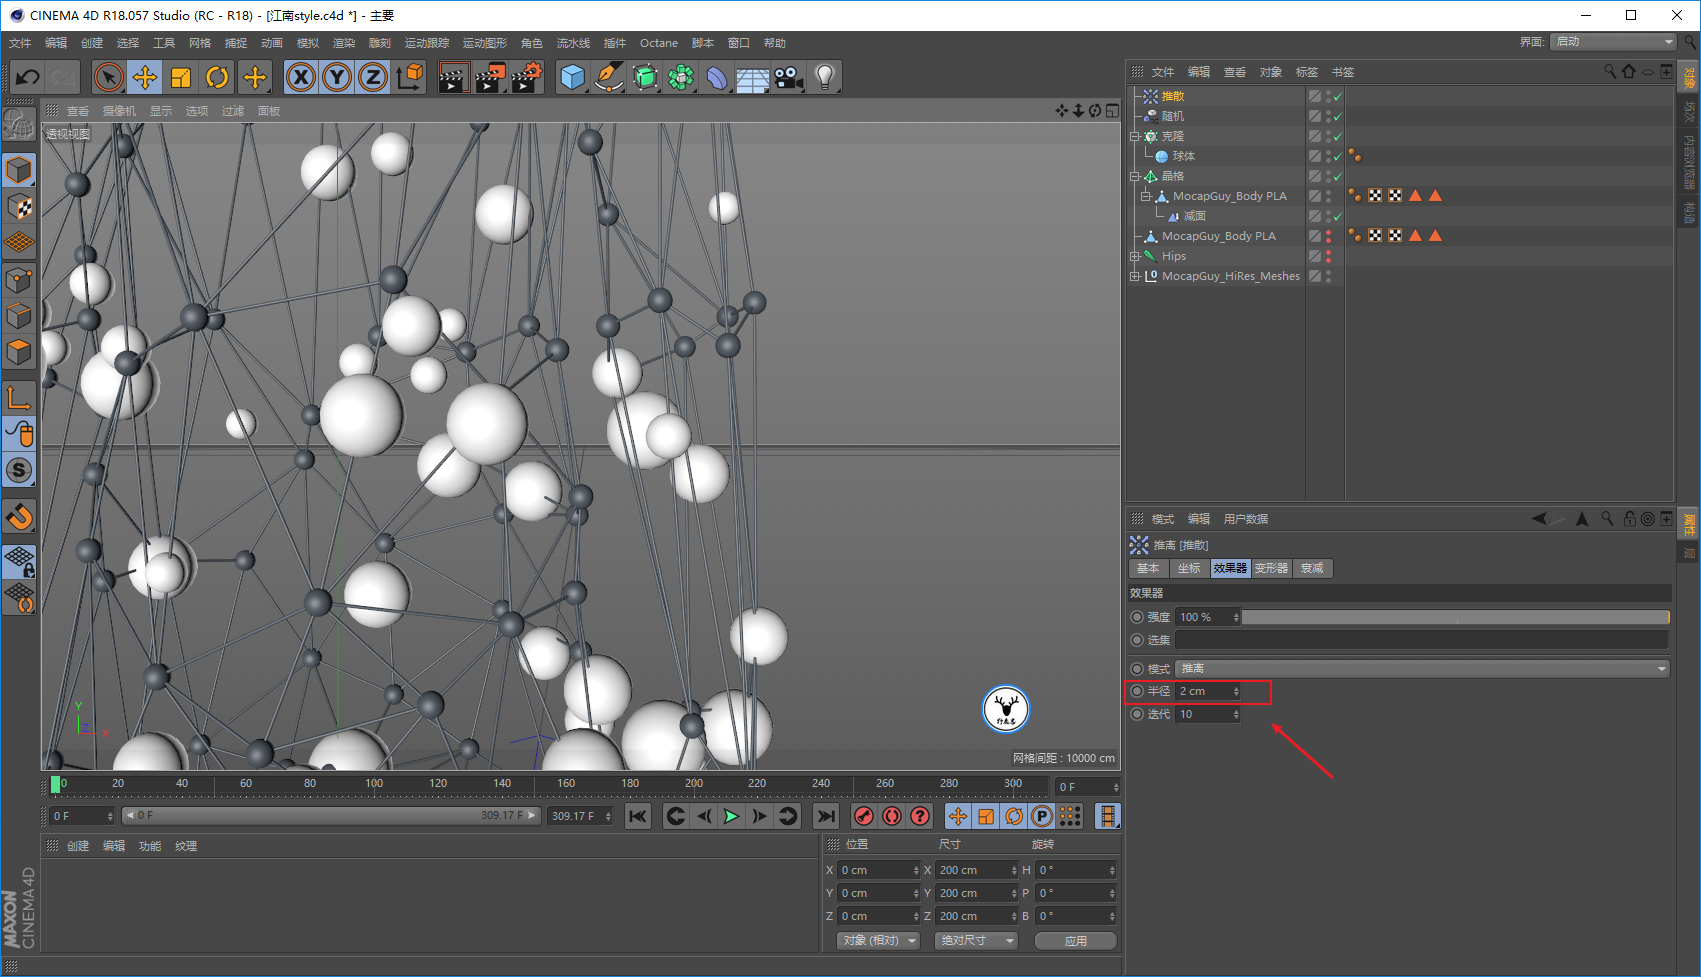This screenshot has width=1701, height=977.
Task: Click frame 100 on the timeline ruler
Action: coord(374,786)
